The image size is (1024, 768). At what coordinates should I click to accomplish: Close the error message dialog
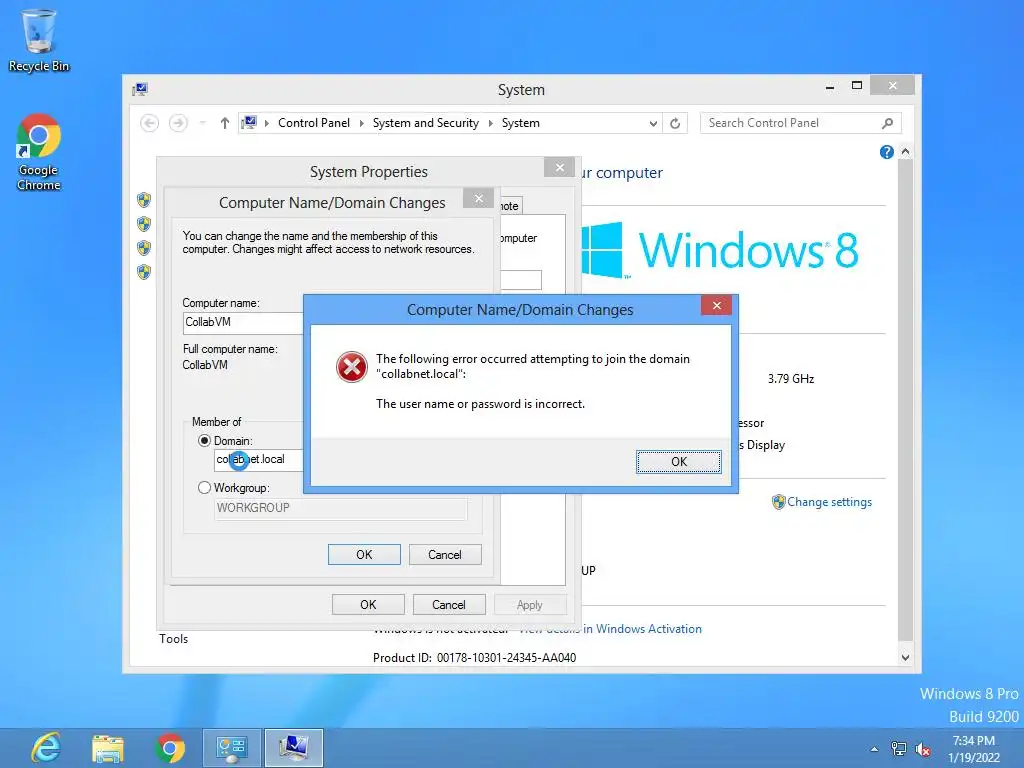click(x=716, y=306)
